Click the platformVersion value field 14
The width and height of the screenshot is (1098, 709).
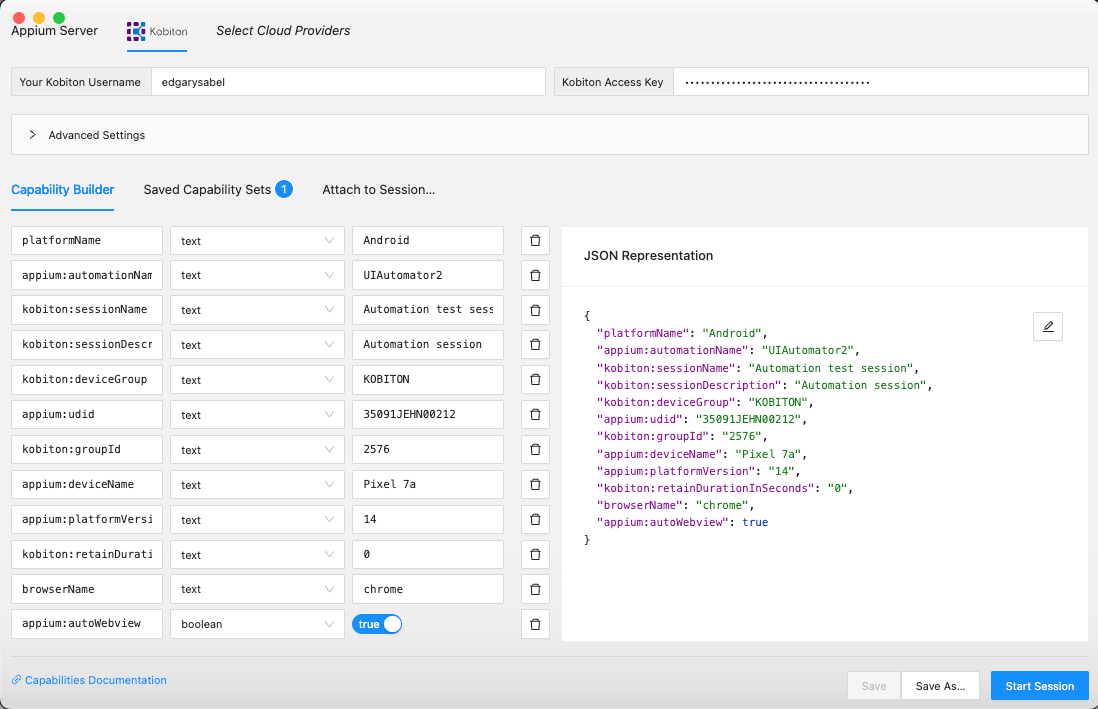[x=428, y=519]
